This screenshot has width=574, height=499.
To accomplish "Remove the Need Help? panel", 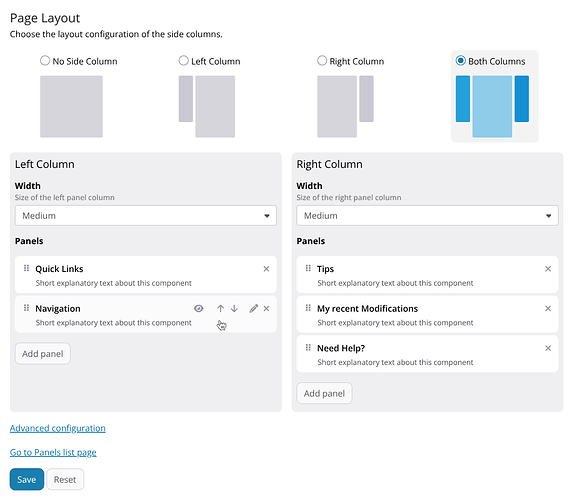I will [548, 348].
